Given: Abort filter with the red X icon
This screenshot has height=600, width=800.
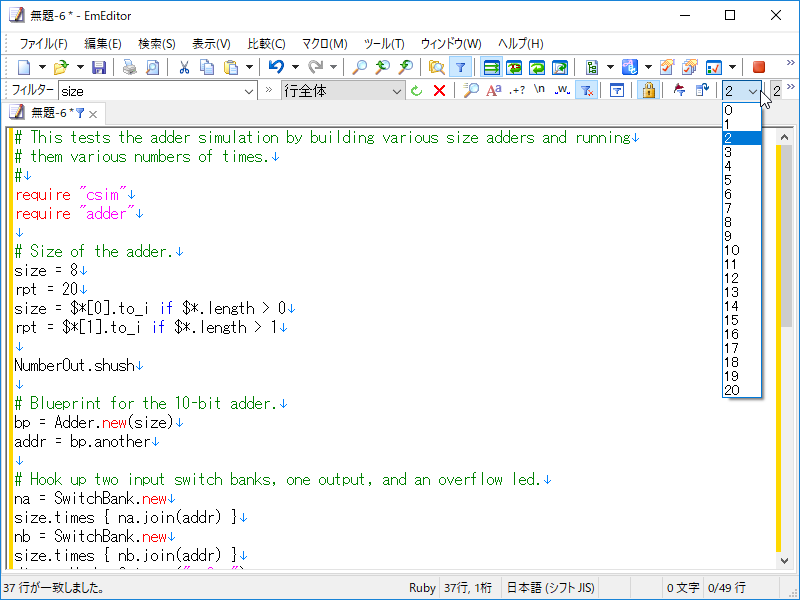Looking at the screenshot, I should tap(439, 91).
